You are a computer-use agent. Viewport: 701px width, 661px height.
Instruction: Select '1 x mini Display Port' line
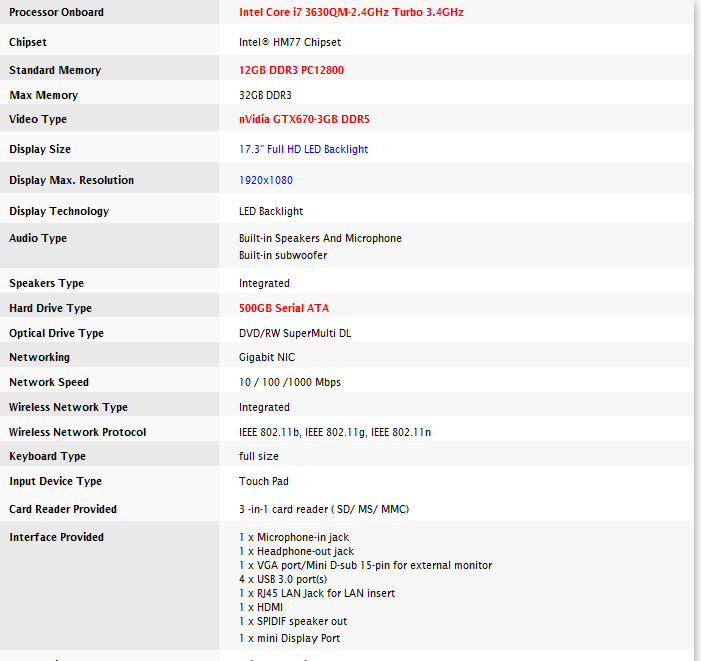289,638
